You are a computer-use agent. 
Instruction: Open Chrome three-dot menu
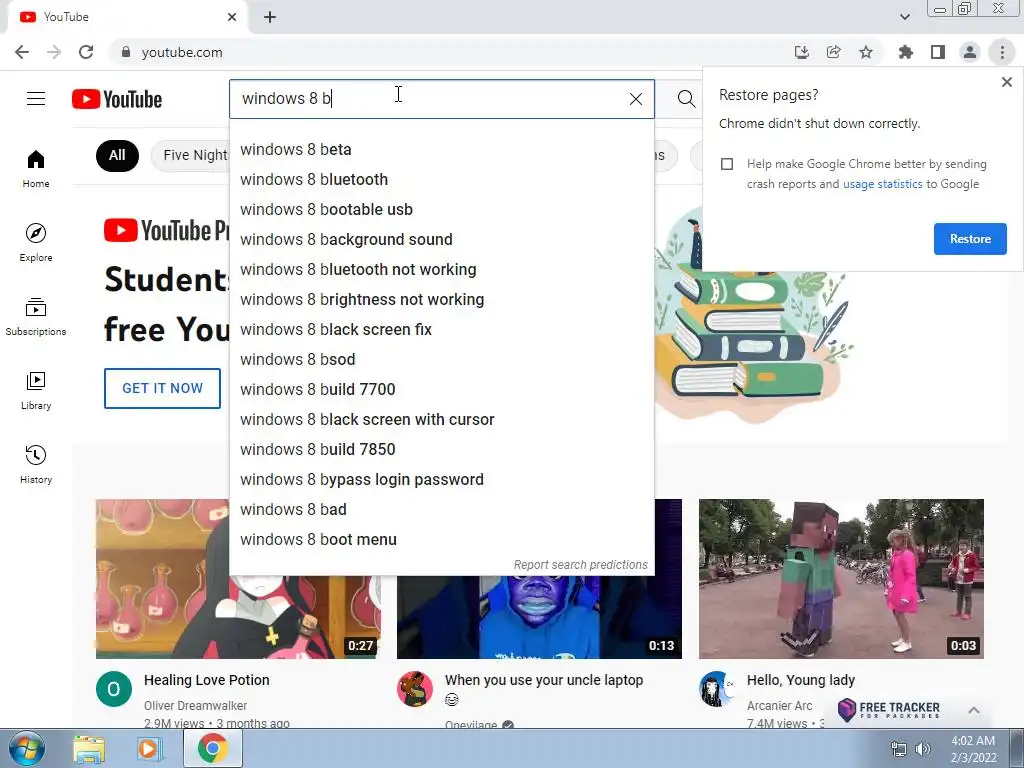click(1002, 52)
